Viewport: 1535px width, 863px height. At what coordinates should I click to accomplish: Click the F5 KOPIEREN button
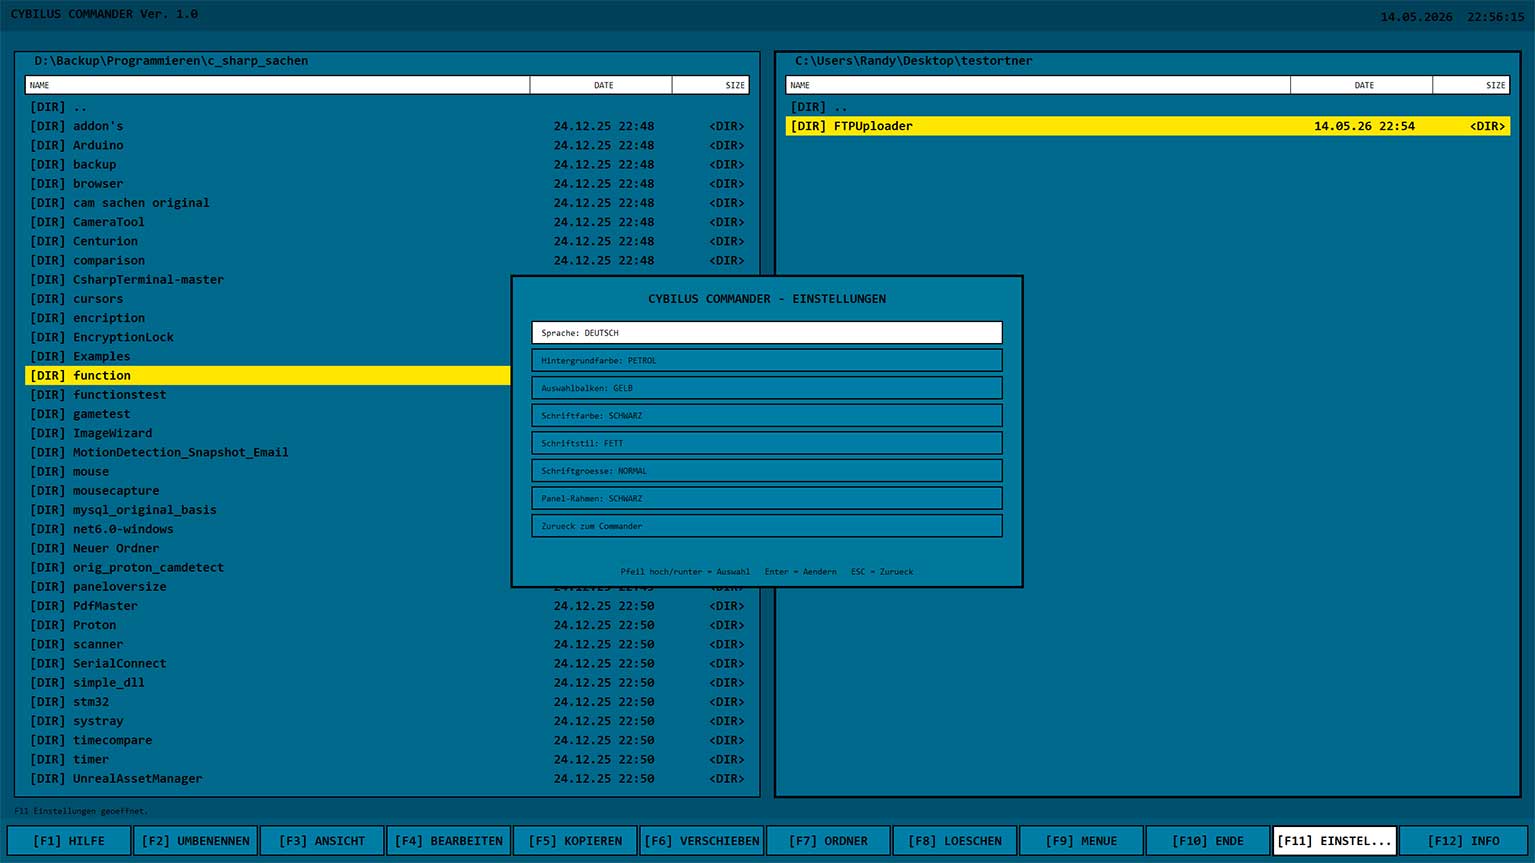(x=575, y=841)
